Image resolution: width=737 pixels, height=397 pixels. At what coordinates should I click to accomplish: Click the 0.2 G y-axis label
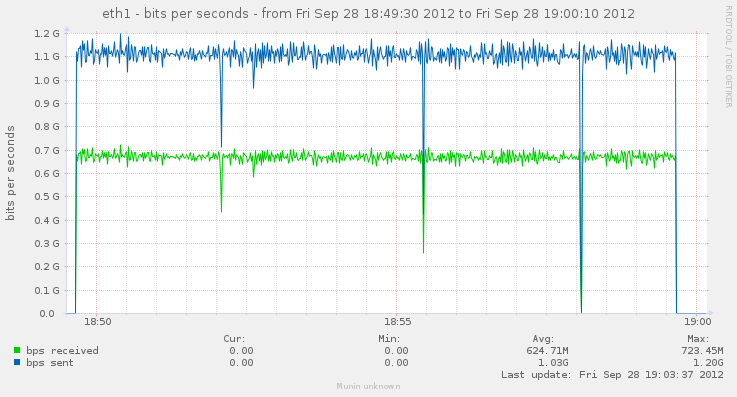(x=47, y=266)
